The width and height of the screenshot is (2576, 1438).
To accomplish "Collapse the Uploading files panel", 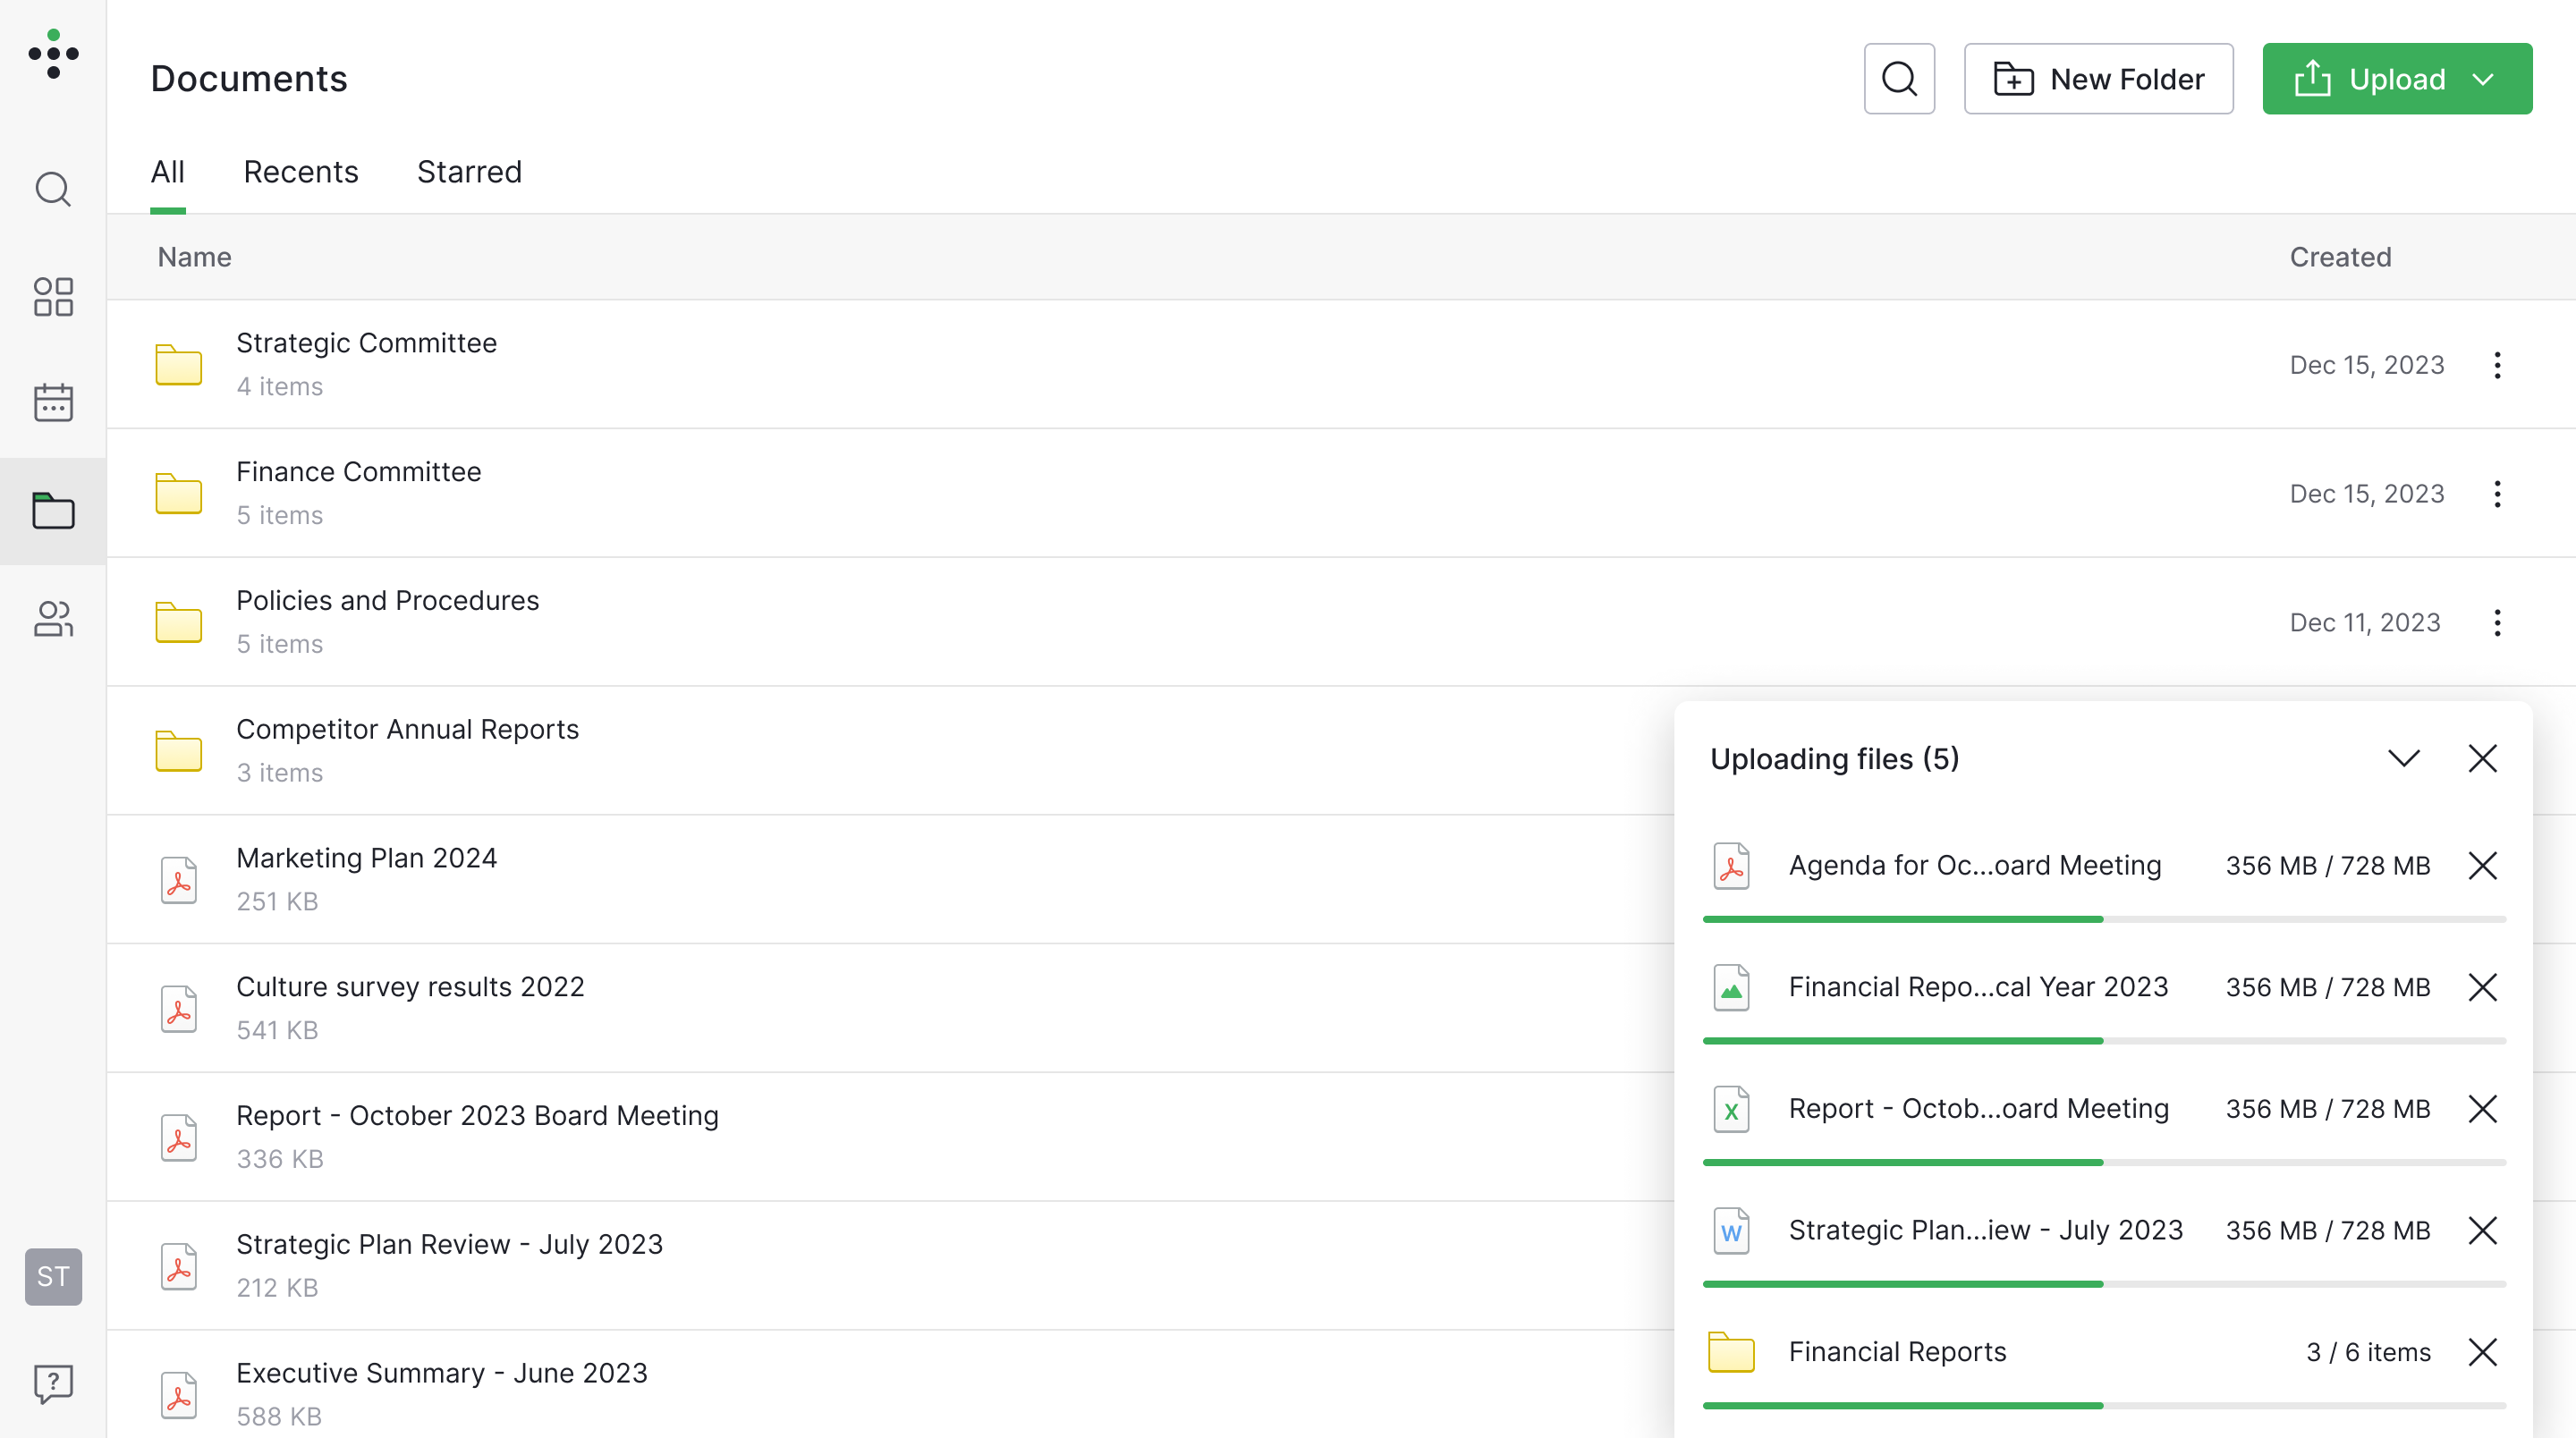I will [x=2404, y=758].
